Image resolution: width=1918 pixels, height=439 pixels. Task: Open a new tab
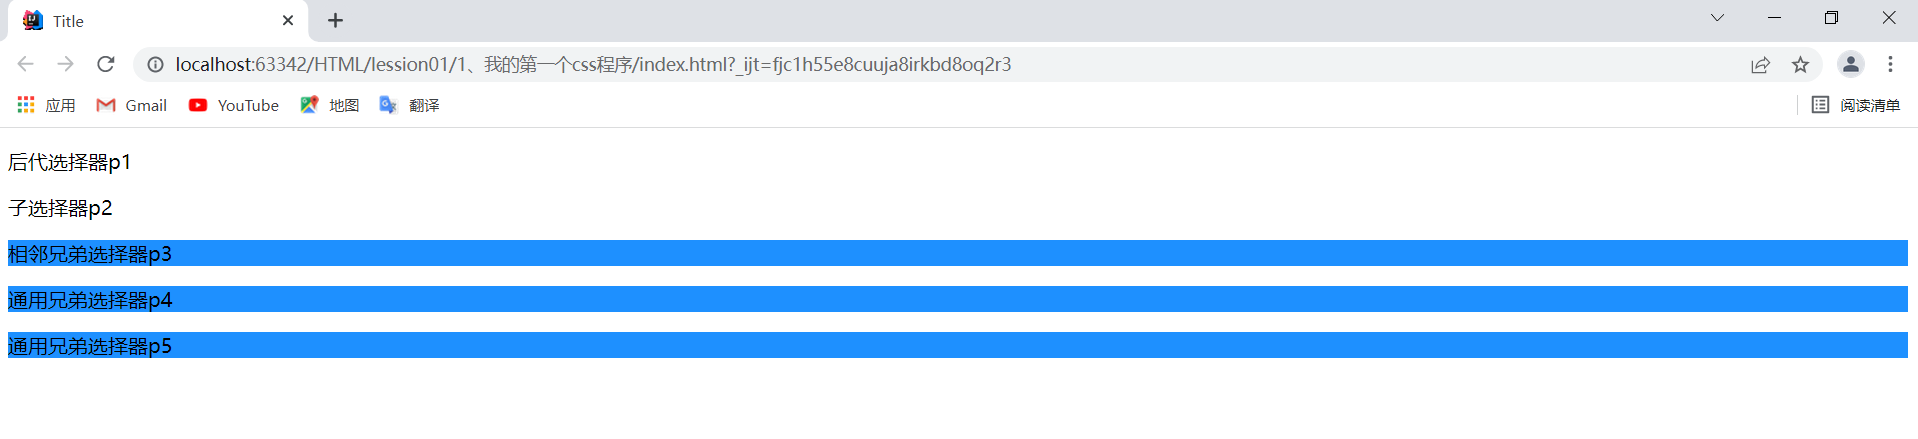coord(335,20)
